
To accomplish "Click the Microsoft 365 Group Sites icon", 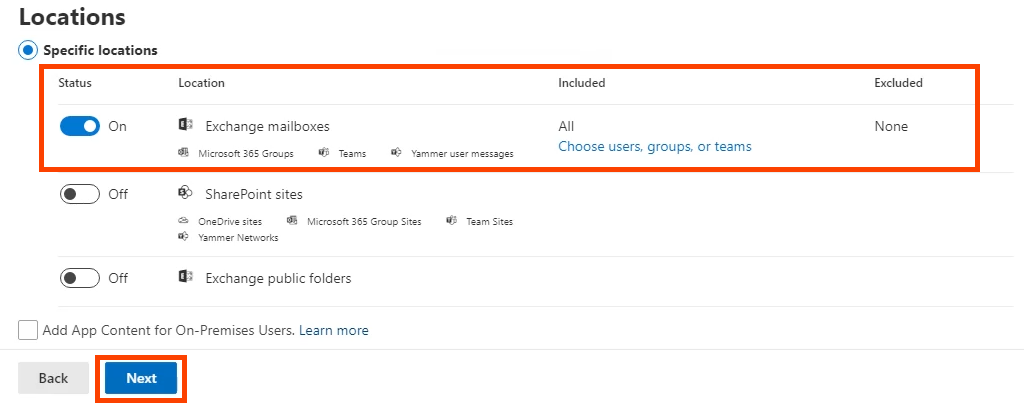I will click(x=293, y=221).
